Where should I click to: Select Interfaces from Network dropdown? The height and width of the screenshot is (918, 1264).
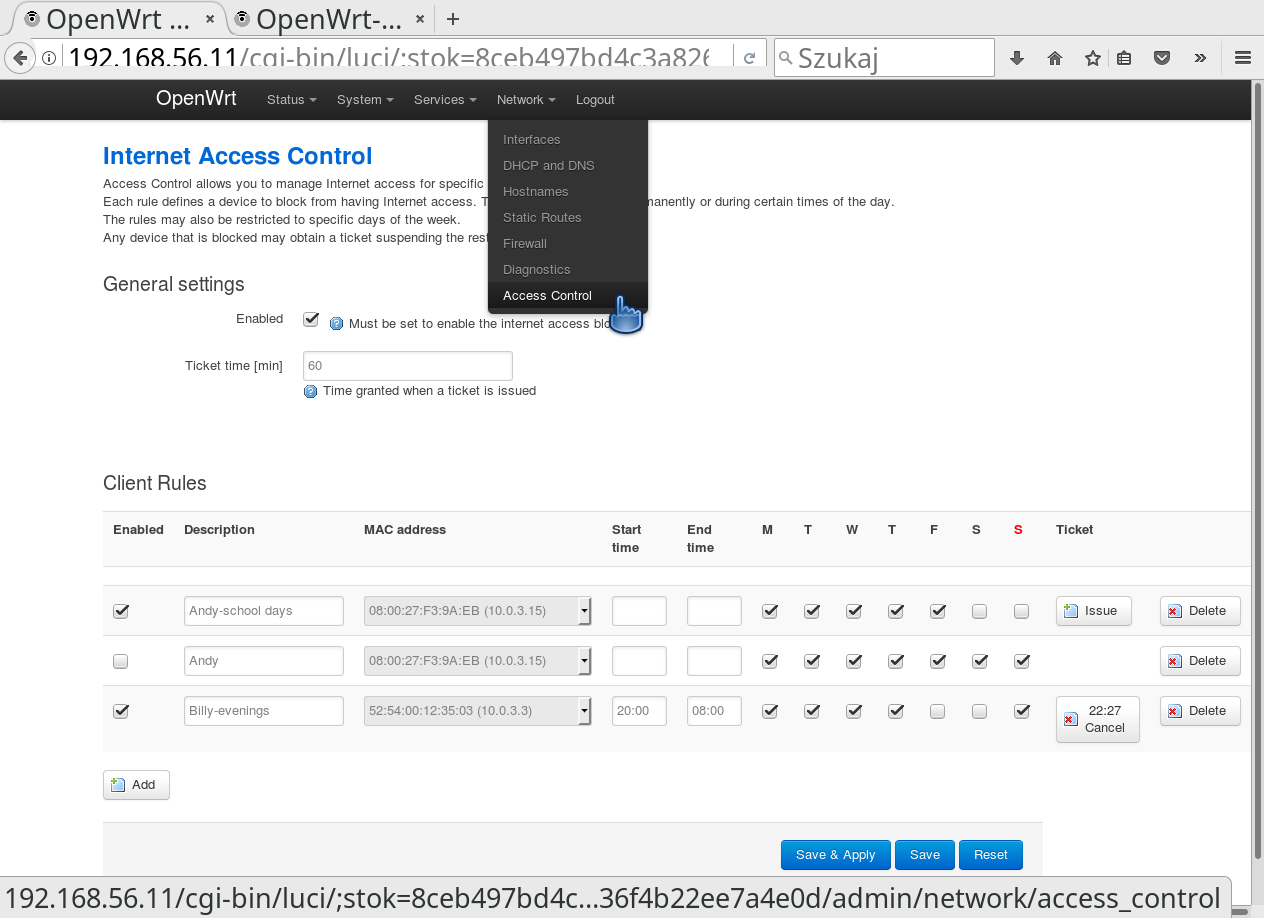[568, 140]
